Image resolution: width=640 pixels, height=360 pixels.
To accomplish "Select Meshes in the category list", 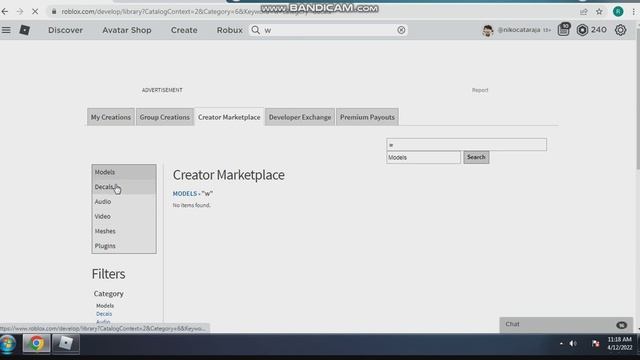I will click(124, 231).
